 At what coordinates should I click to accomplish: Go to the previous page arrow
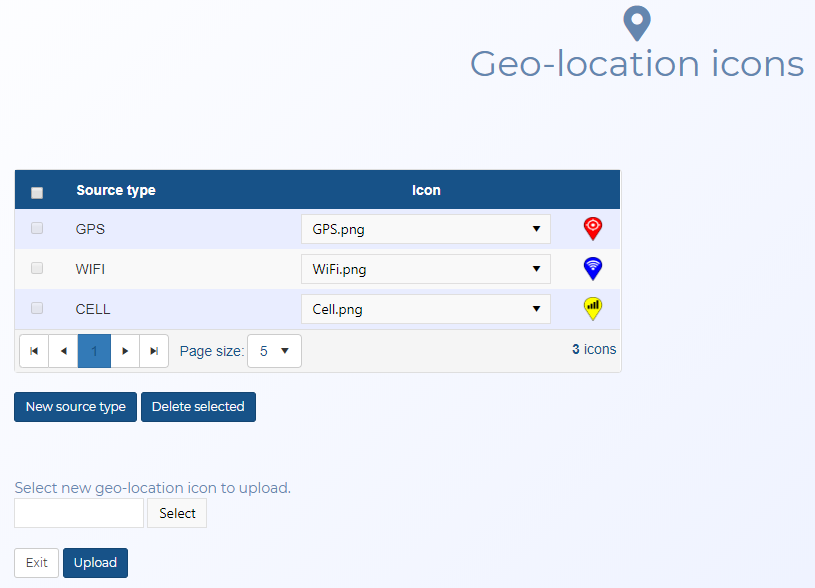tap(64, 351)
